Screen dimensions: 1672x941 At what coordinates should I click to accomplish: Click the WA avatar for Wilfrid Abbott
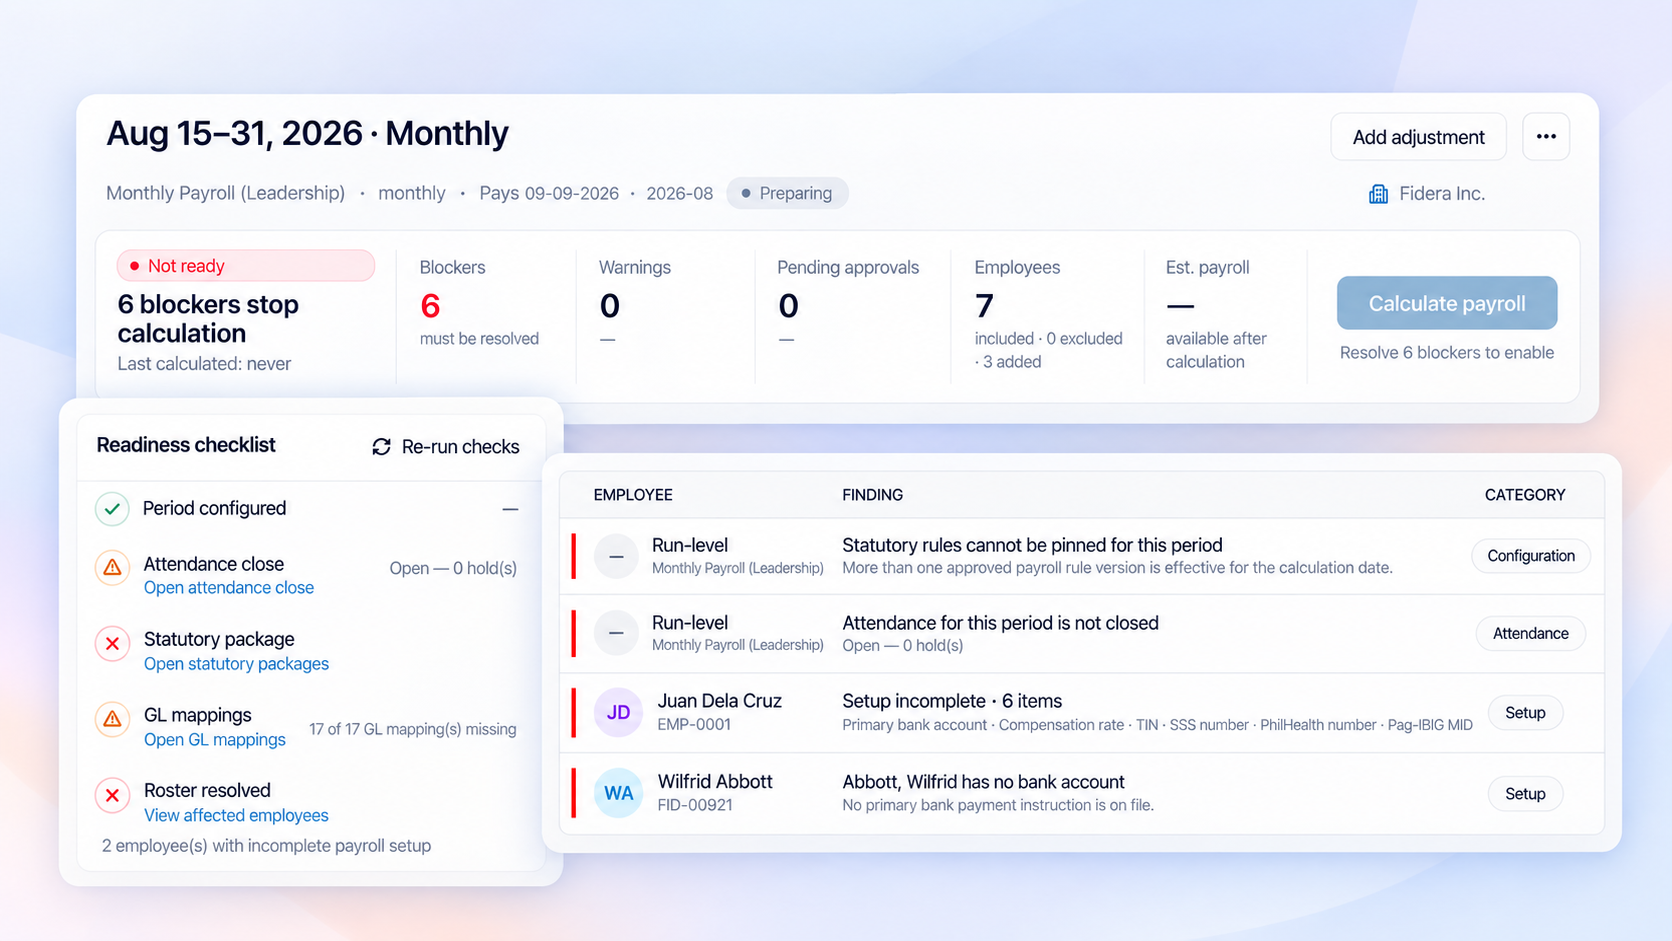point(618,793)
